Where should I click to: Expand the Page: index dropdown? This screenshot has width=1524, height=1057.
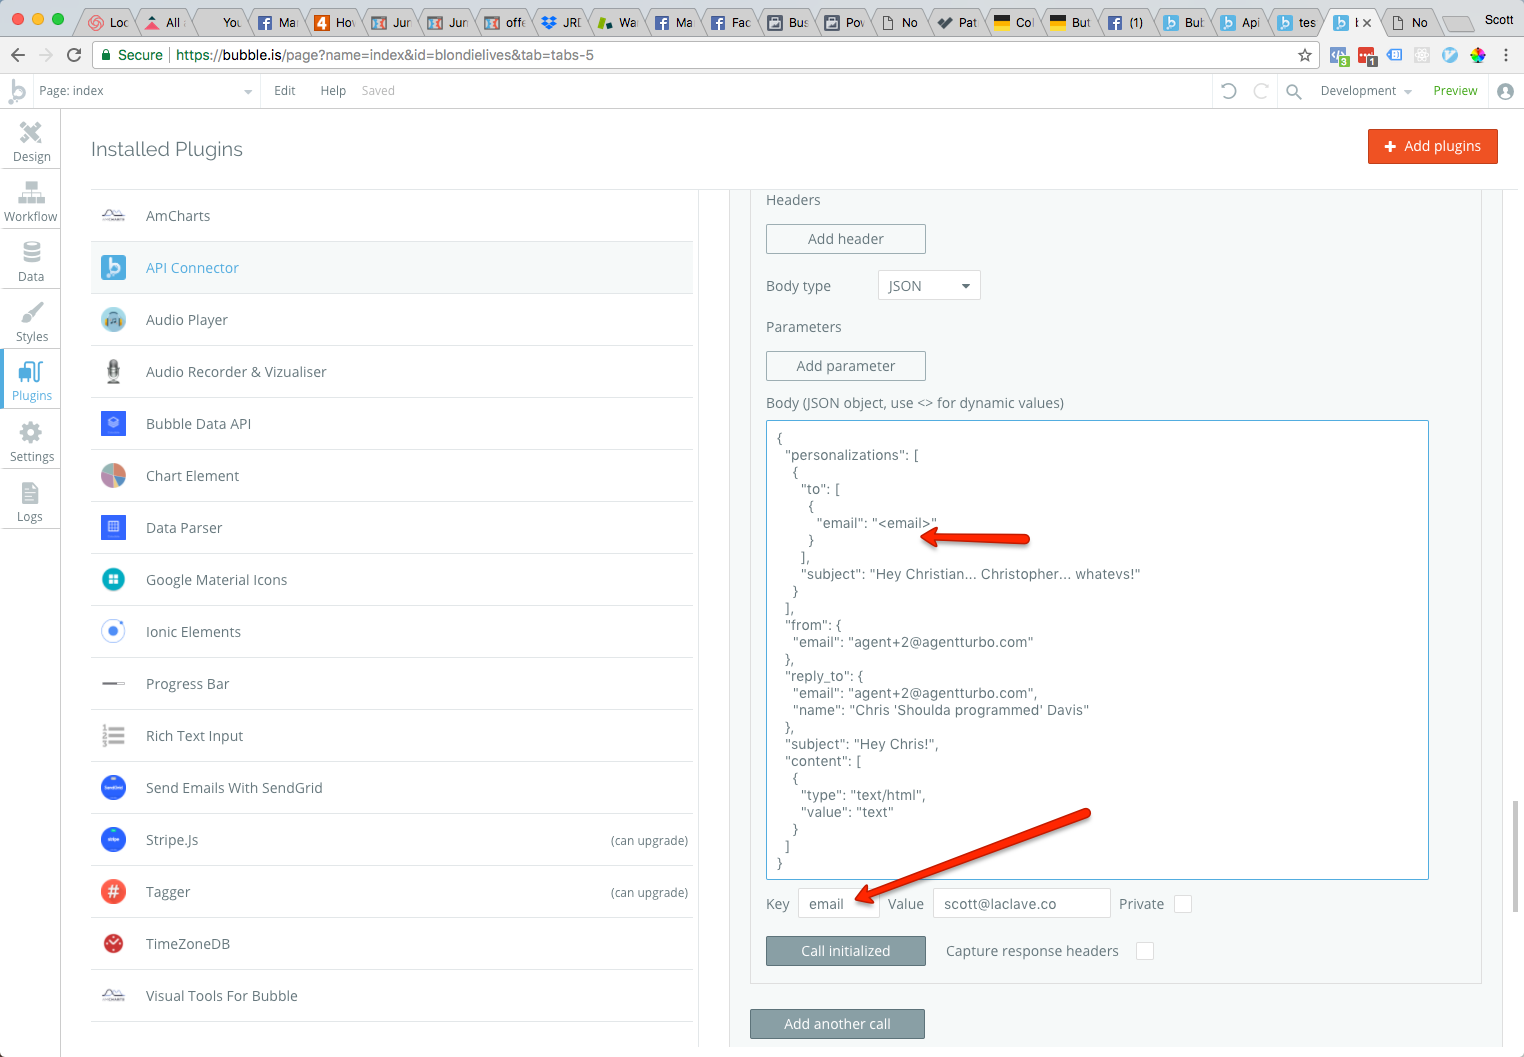(146, 91)
